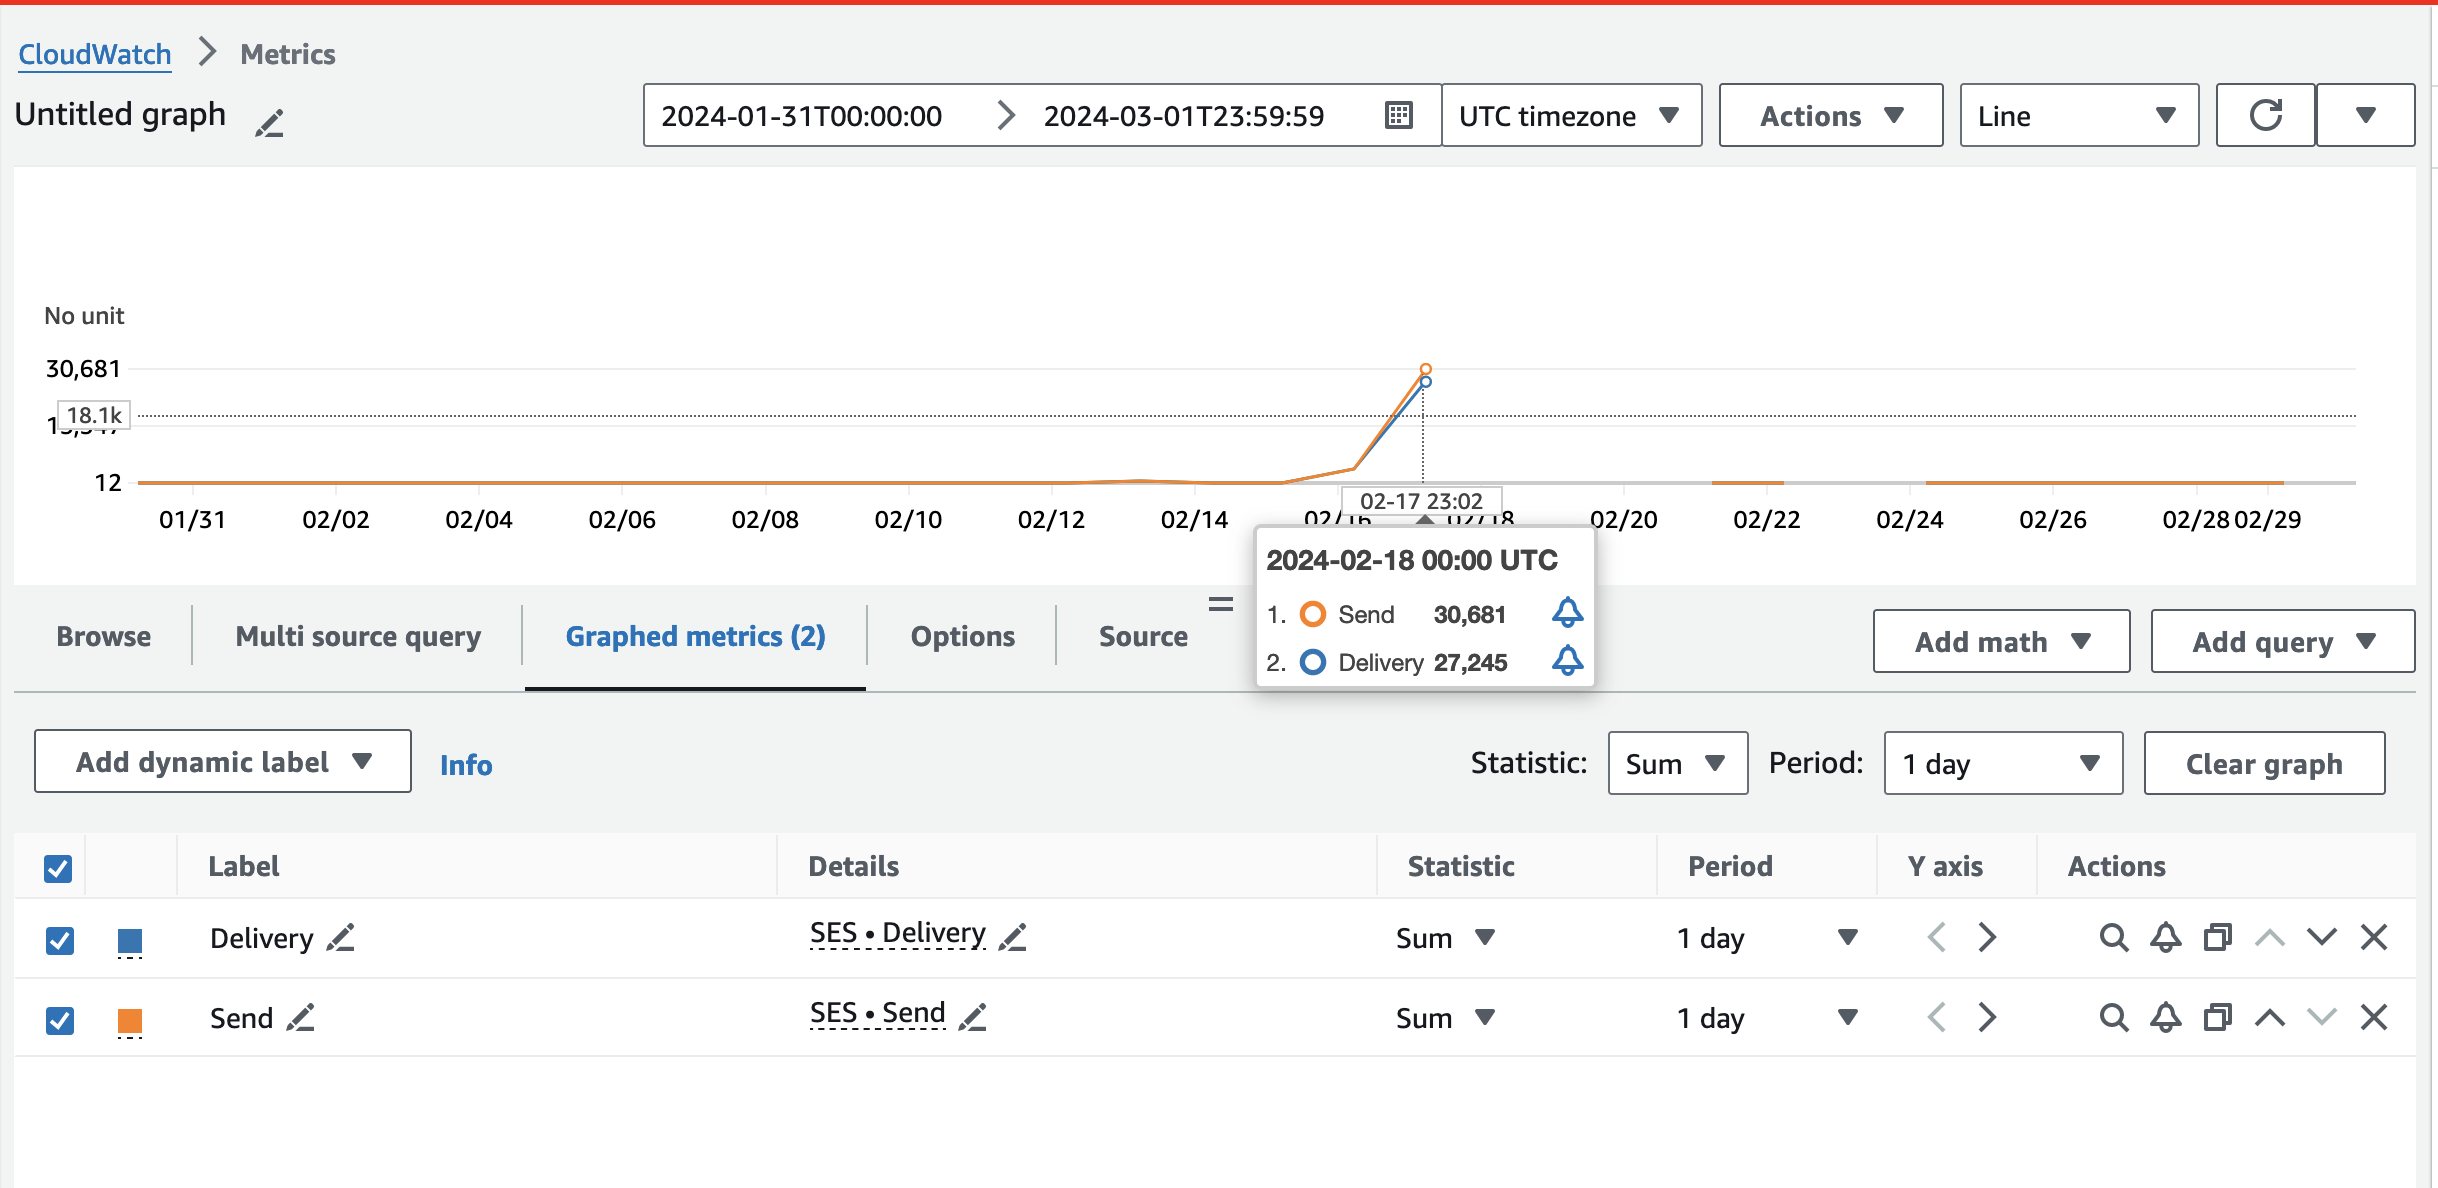Viewport: 2438px width, 1188px height.
Task: Click the refresh graph icon
Action: [2265, 116]
